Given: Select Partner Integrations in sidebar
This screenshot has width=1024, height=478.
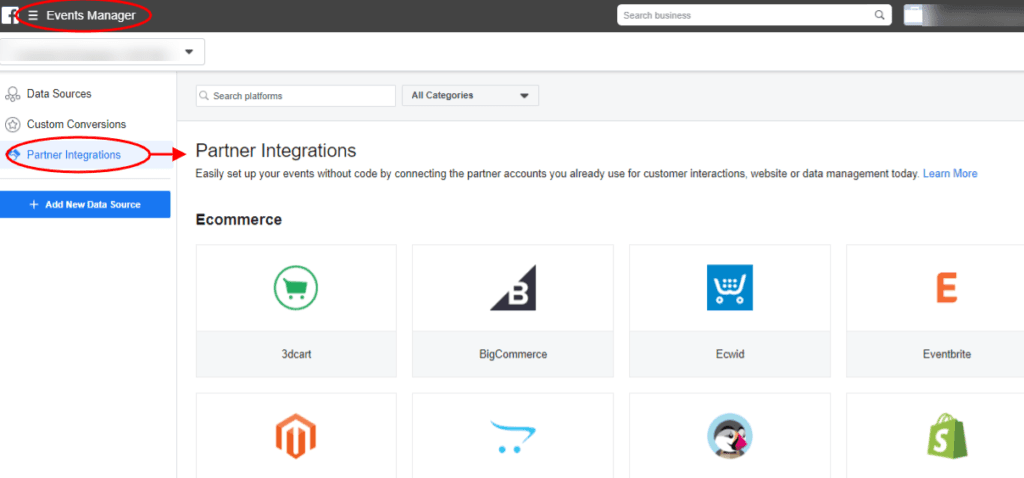Looking at the screenshot, I should click(x=73, y=155).
